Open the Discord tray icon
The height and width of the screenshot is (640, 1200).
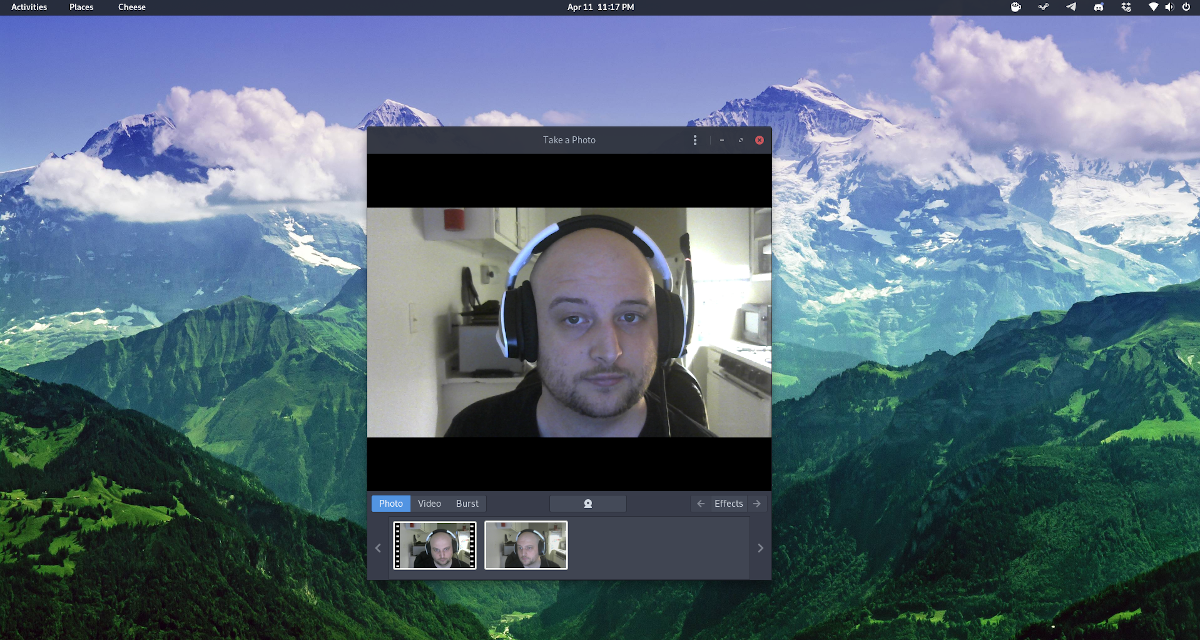pos(1099,7)
